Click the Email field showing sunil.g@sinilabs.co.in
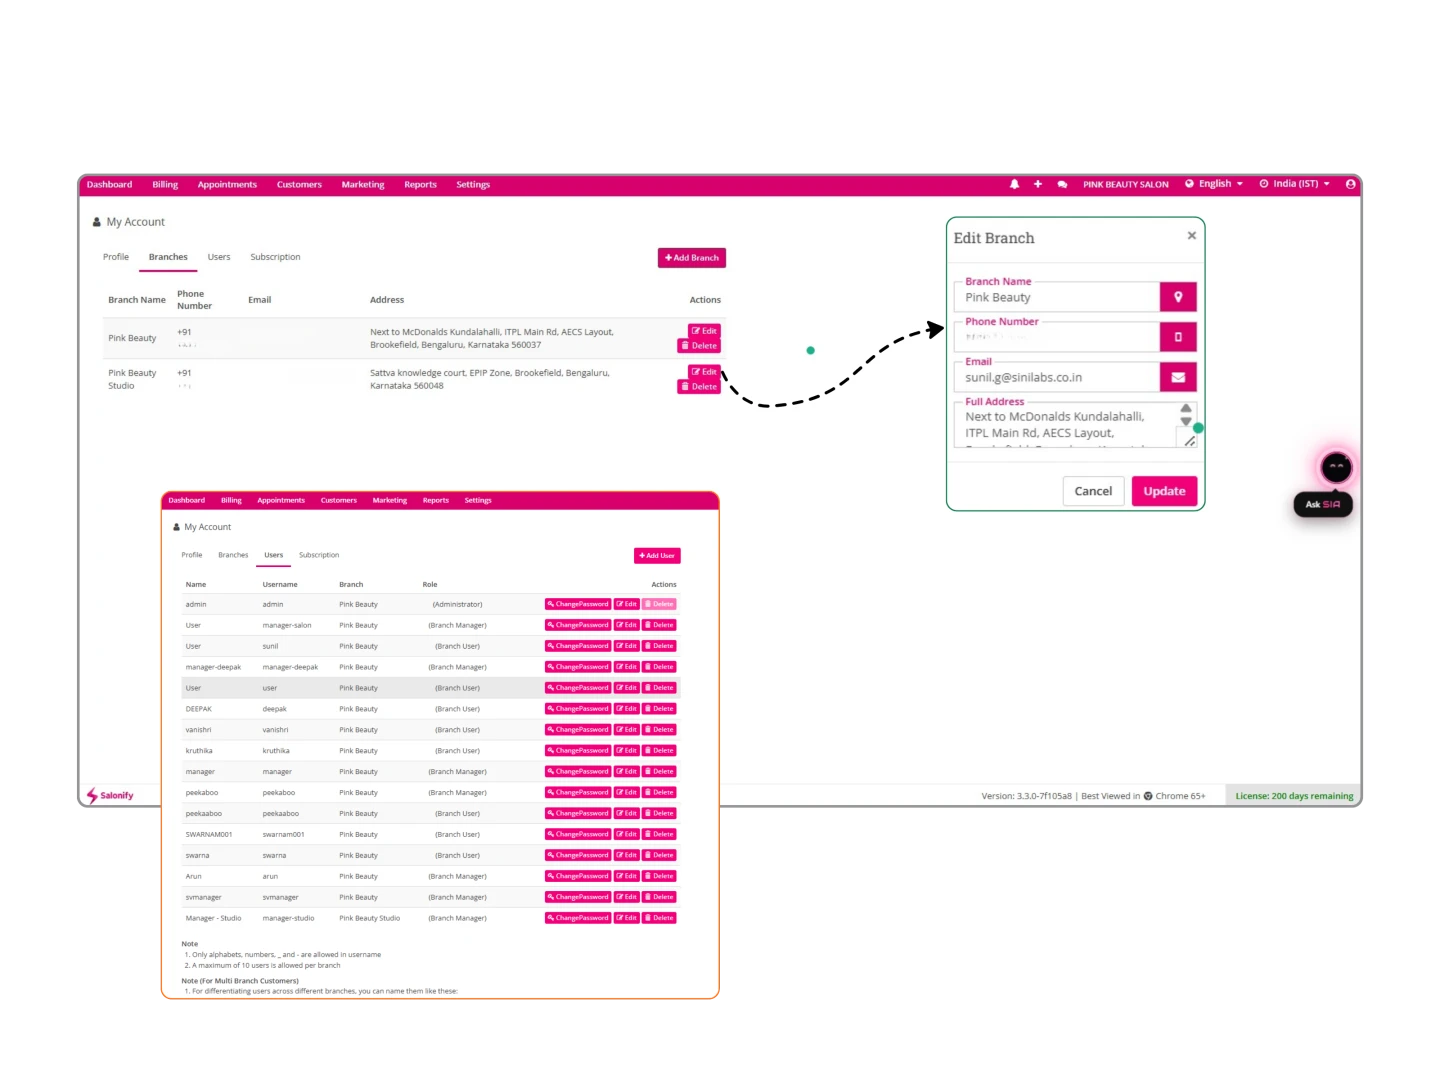This screenshot has width=1440, height=1080. point(1057,377)
